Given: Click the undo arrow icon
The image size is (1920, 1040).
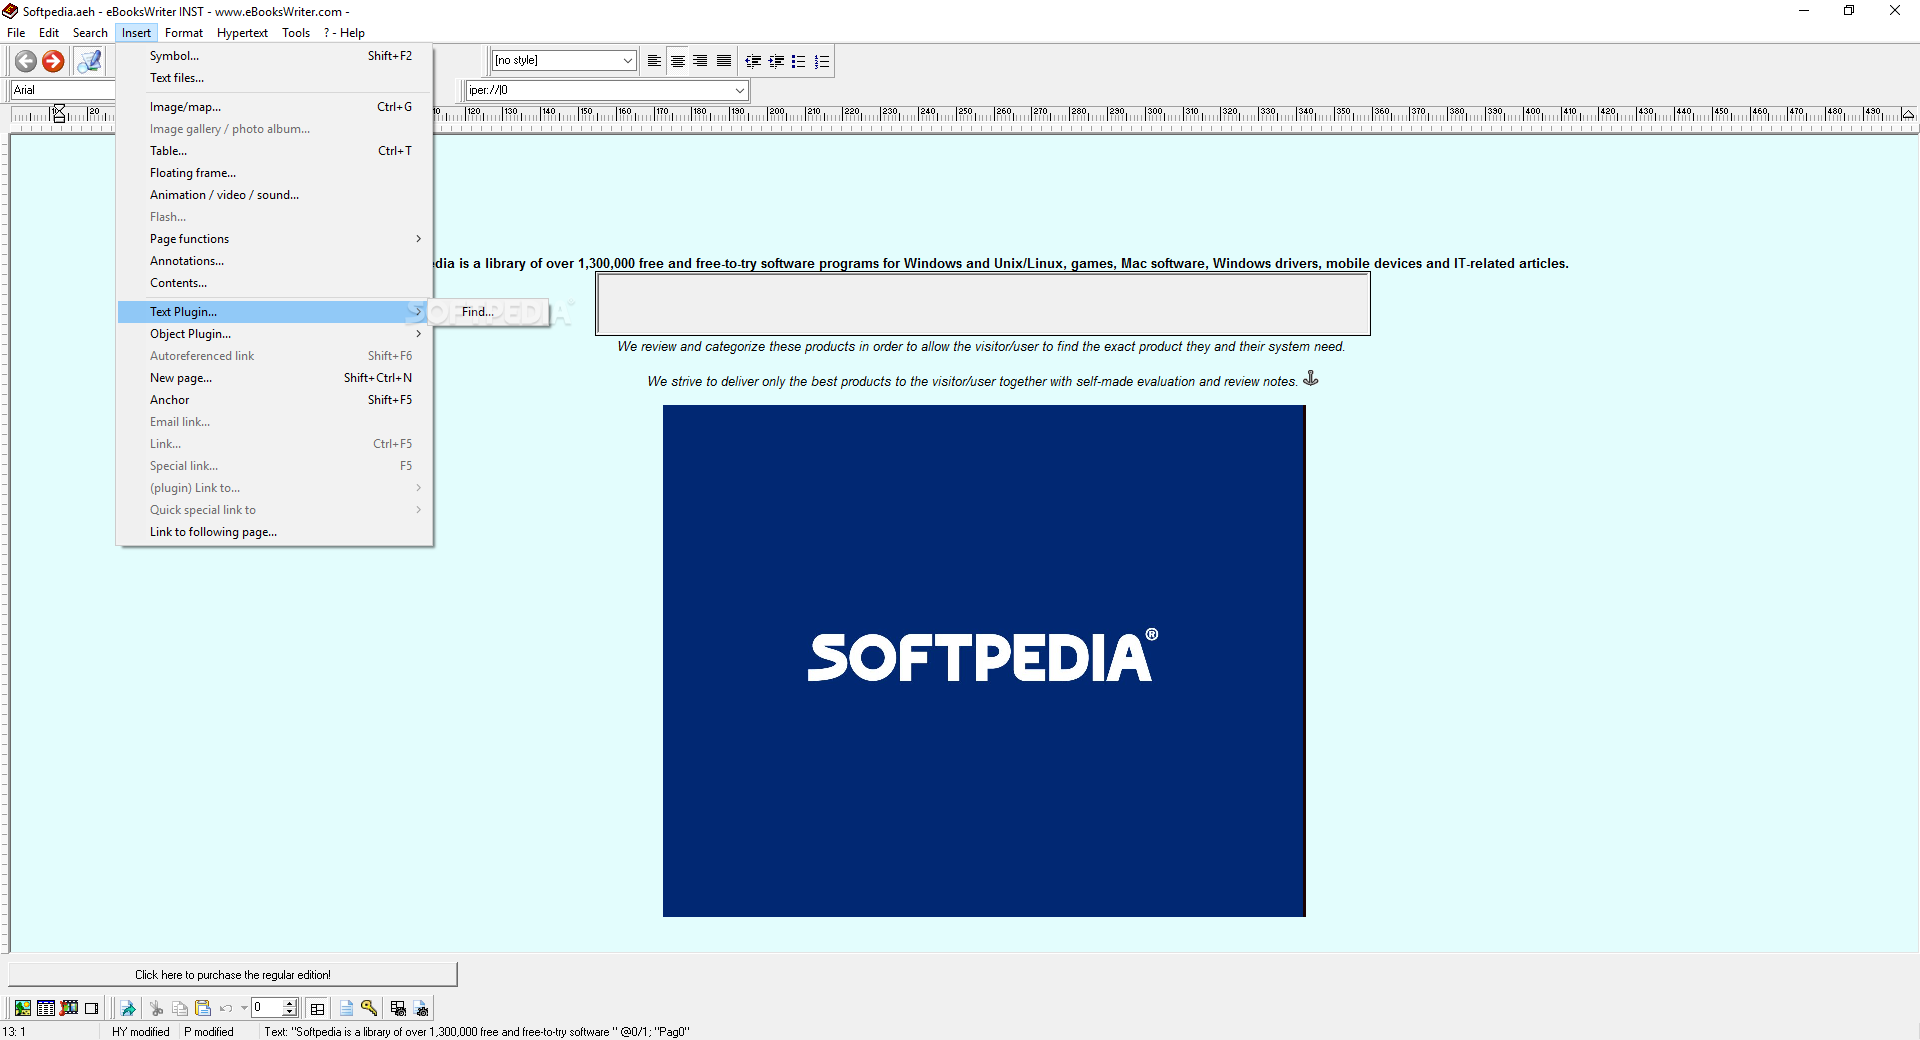Looking at the screenshot, I should click(226, 1008).
